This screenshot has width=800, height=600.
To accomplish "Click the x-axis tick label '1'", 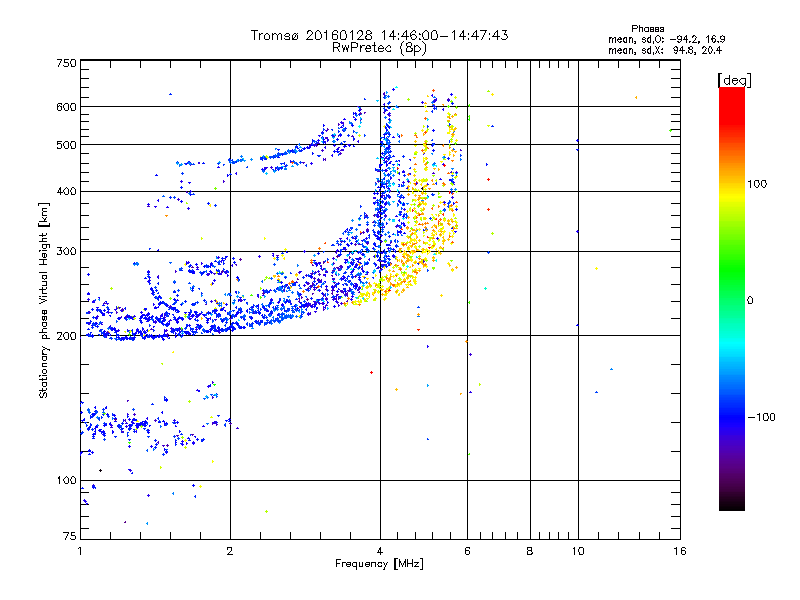I will pos(80,551).
